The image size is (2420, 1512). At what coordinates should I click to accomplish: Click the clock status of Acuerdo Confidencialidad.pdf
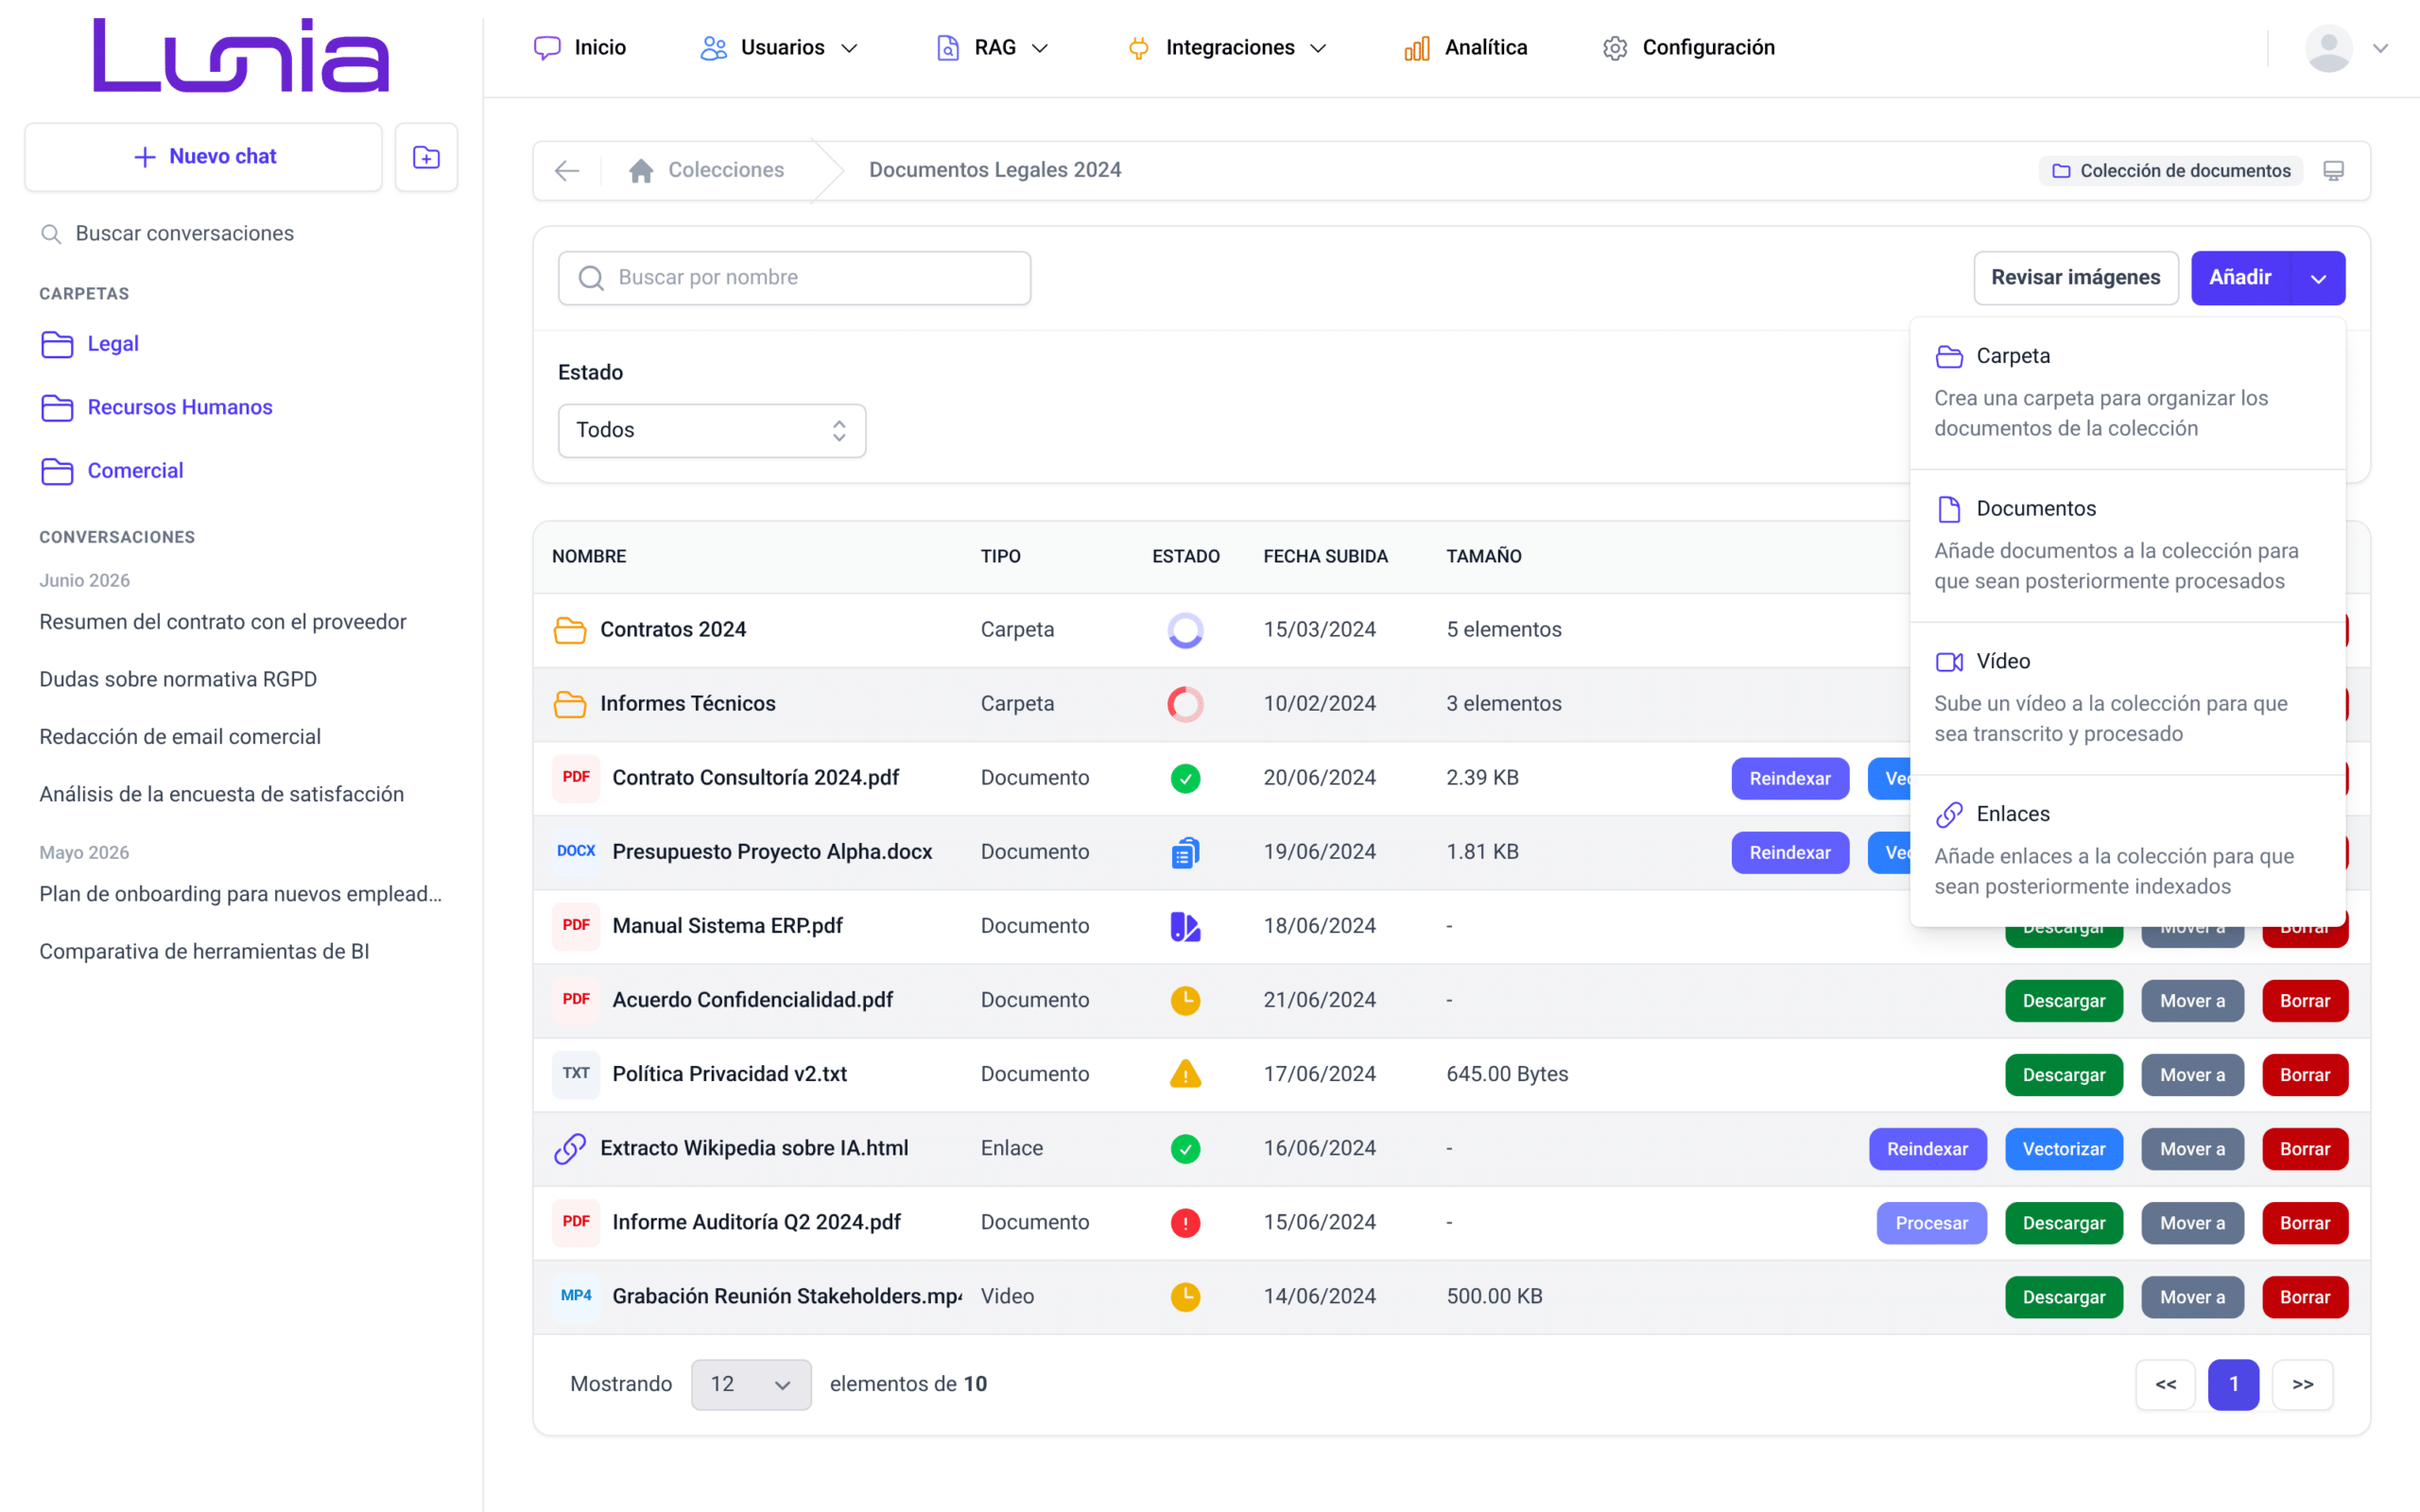[x=1185, y=1000]
